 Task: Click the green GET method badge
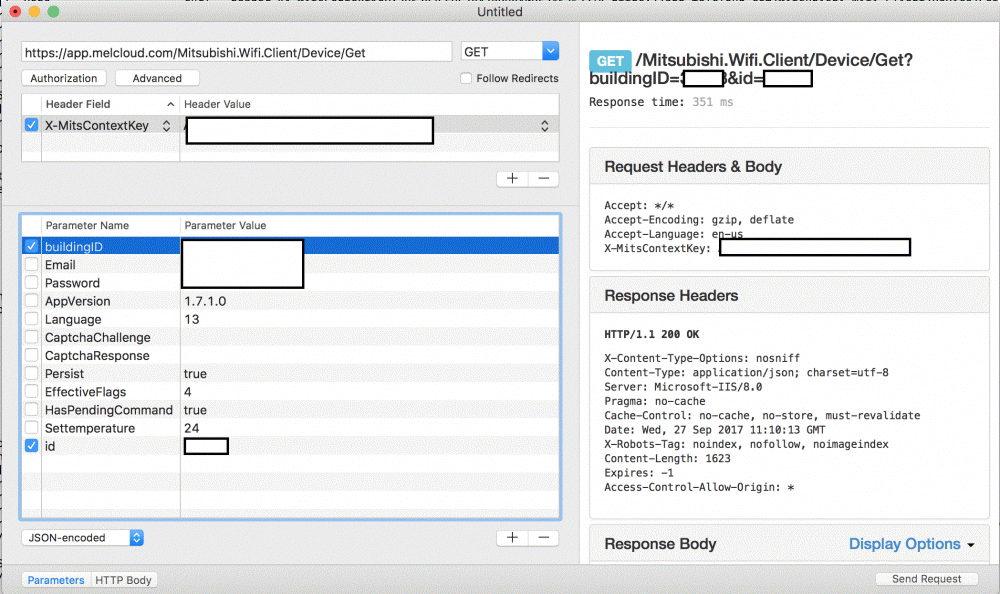[x=609, y=61]
